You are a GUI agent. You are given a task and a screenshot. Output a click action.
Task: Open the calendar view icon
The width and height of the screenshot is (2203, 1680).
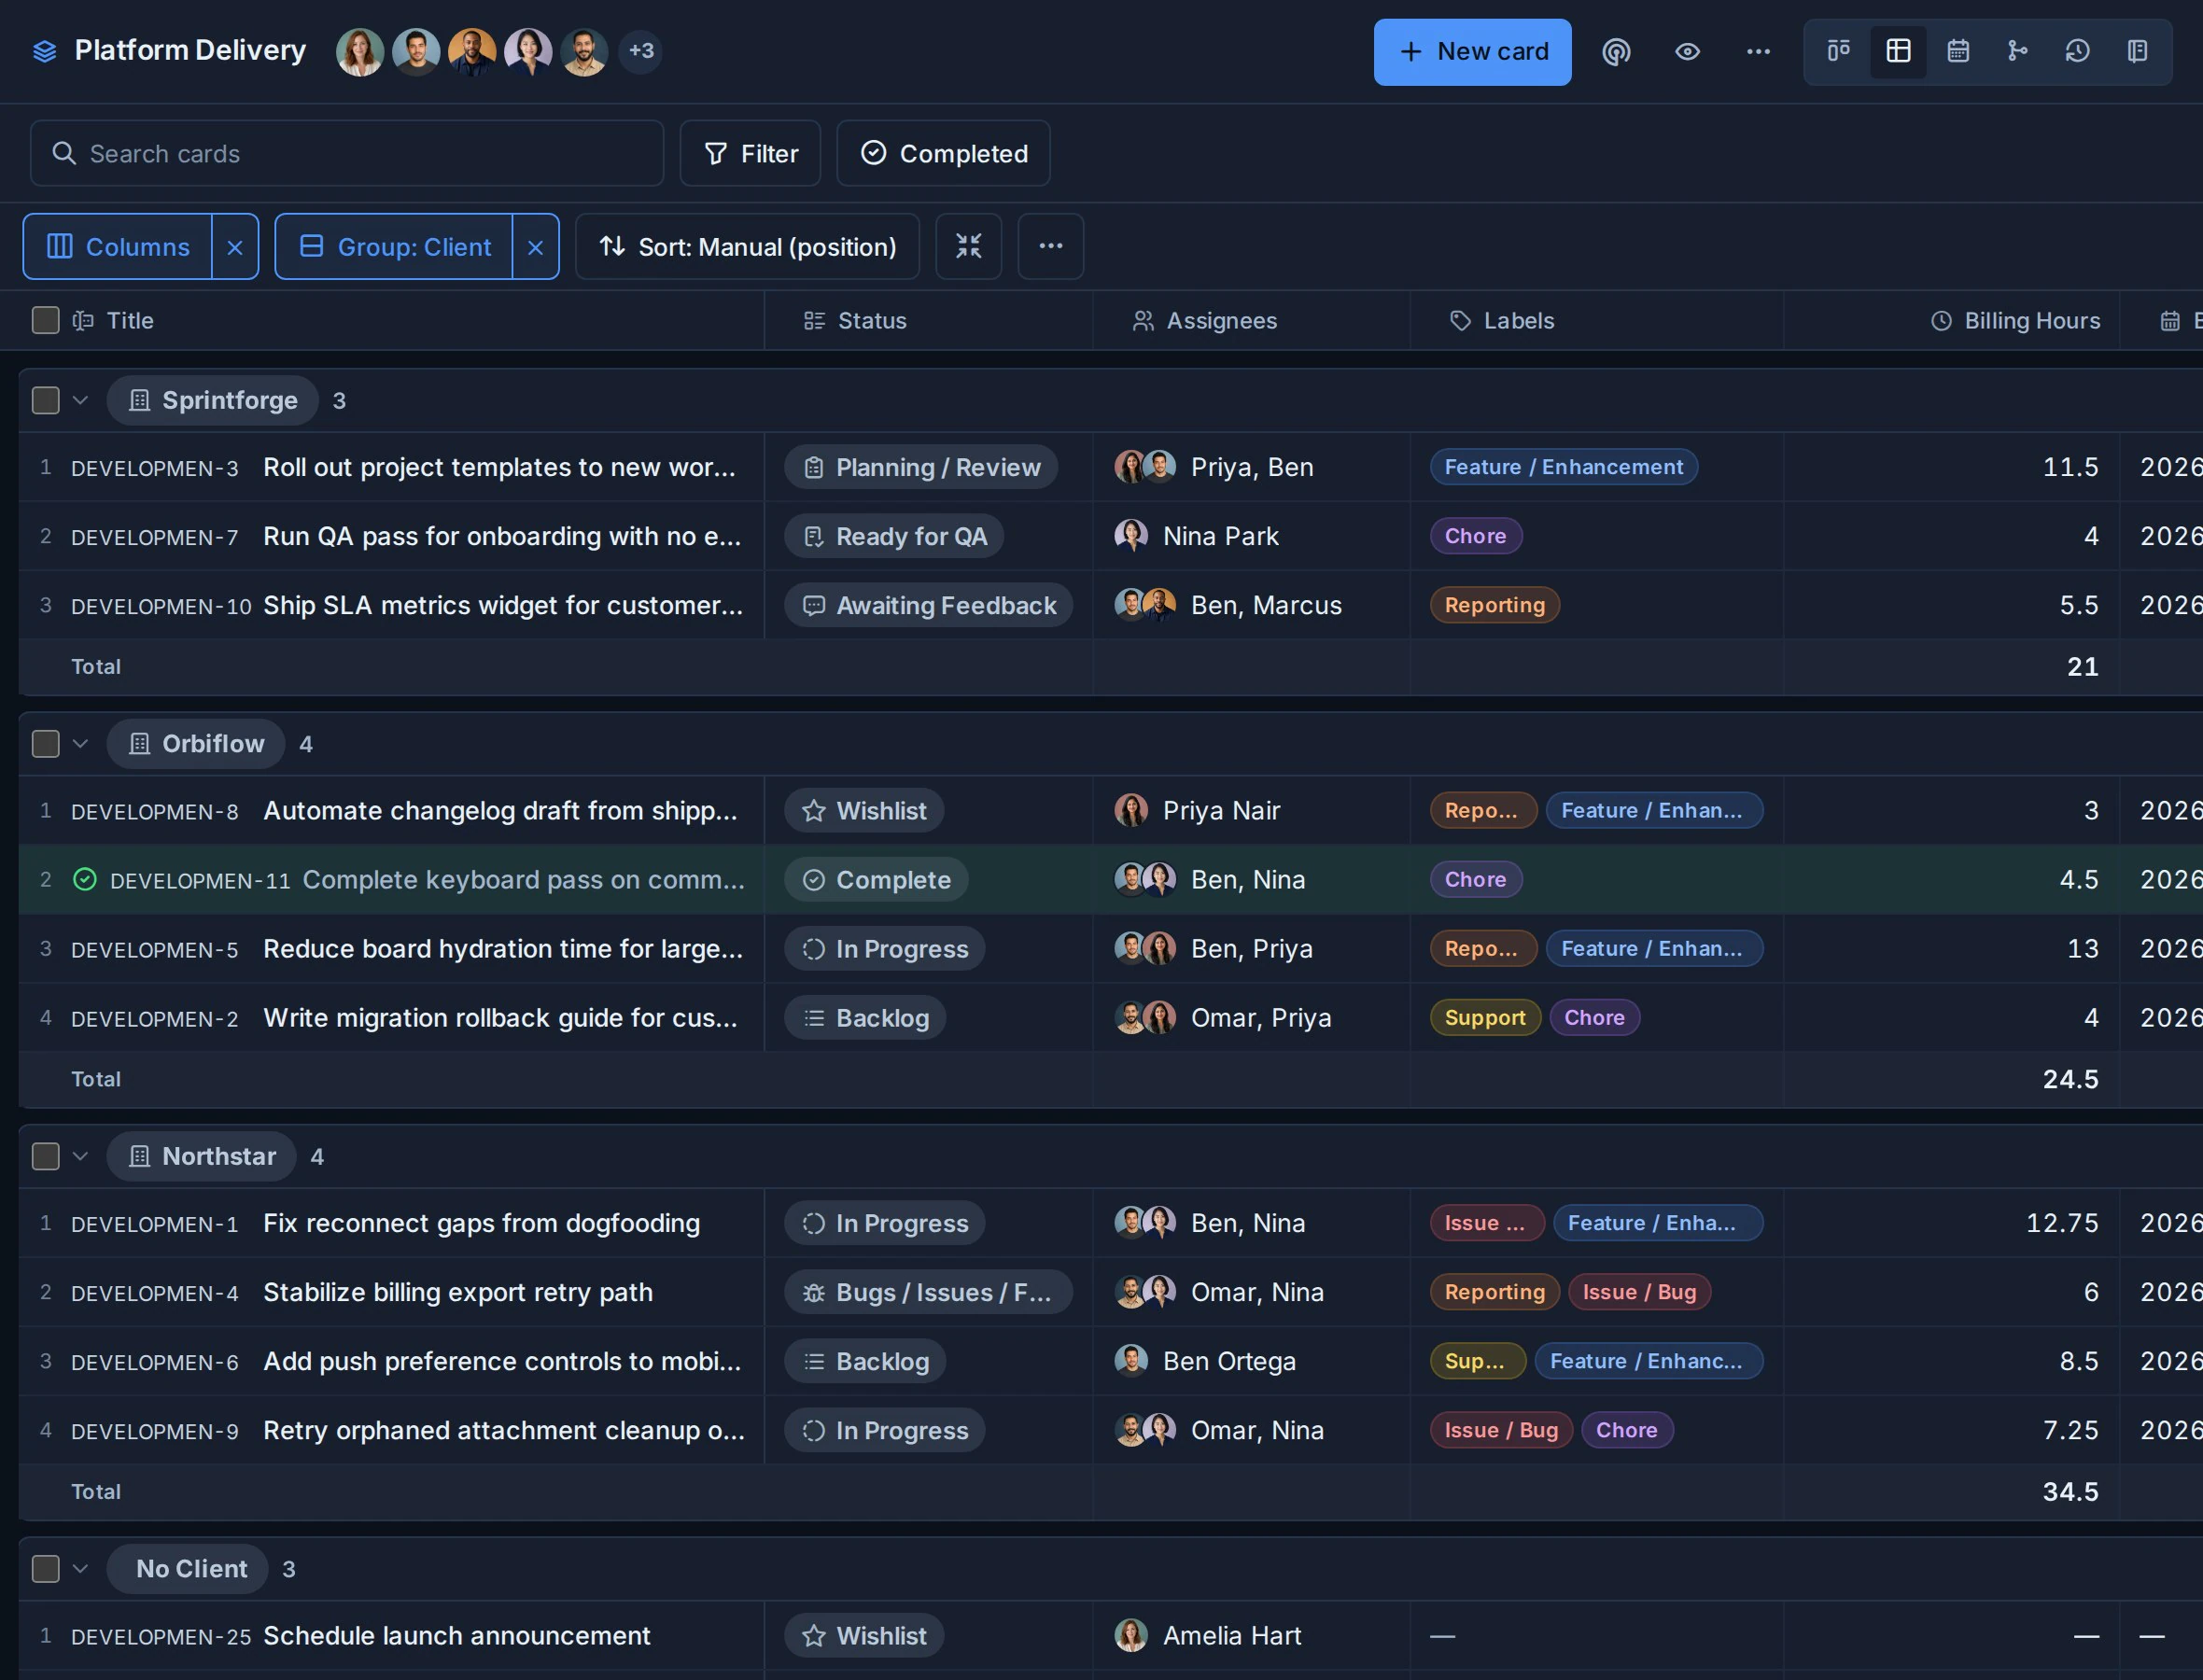point(1958,51)
